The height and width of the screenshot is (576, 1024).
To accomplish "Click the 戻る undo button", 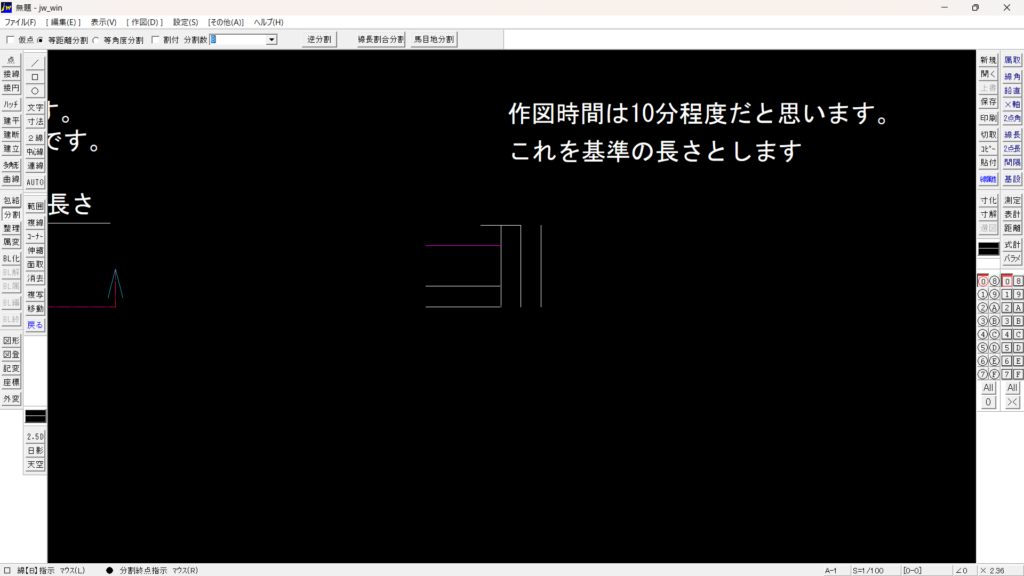I will click(x=35, y=325).
